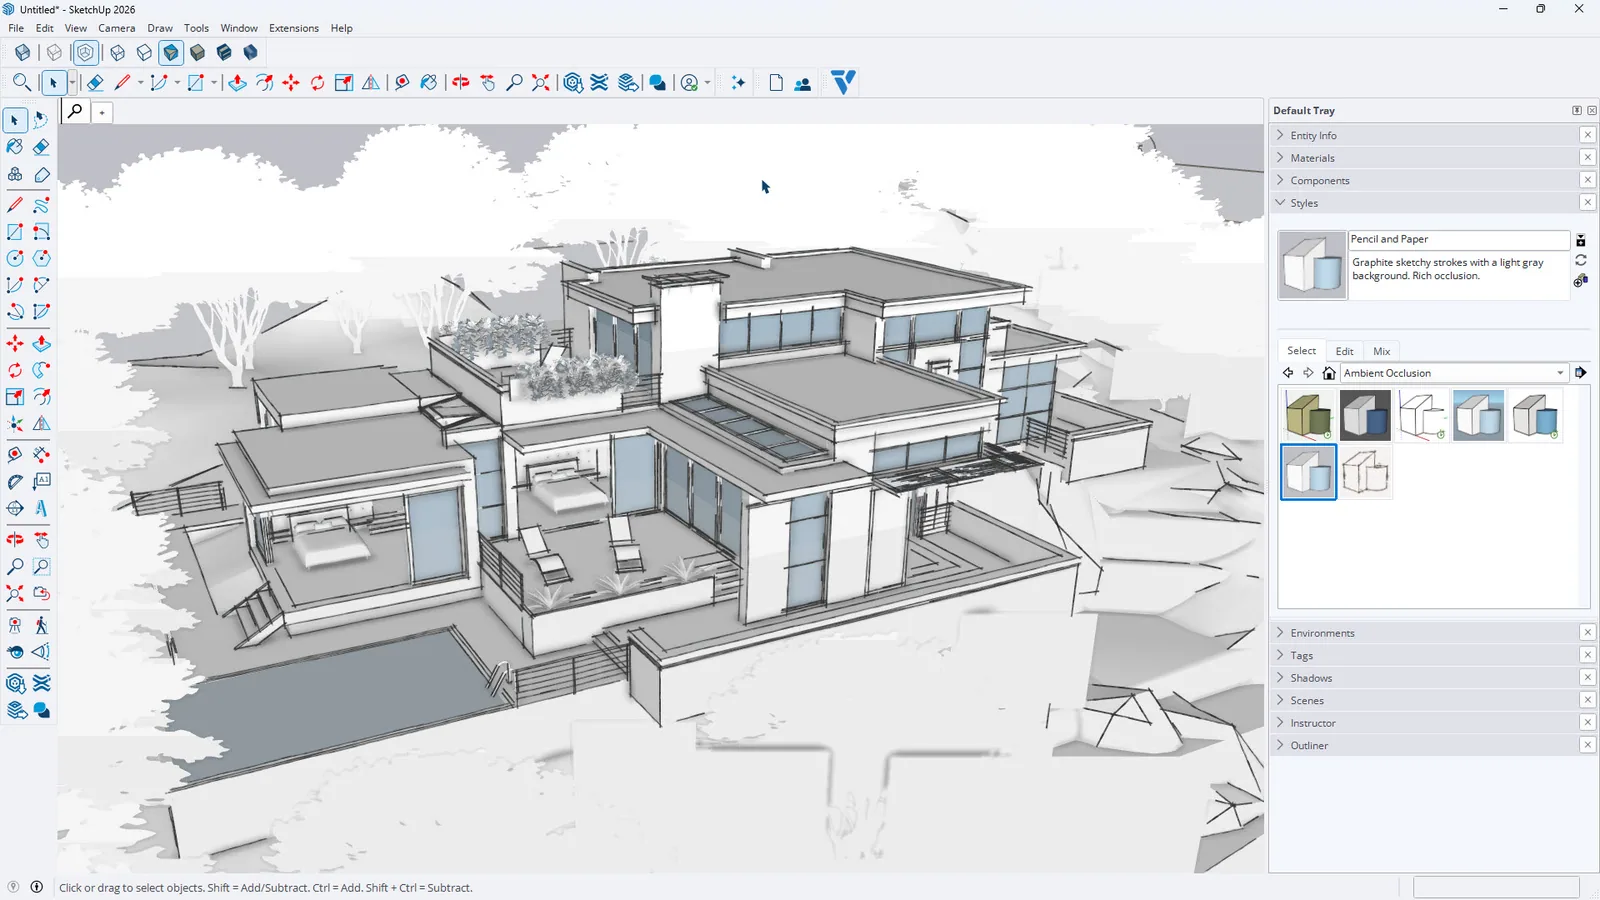Activate the Push/Pull tool in top toolbar
Screen dimensions: 1600x900
pyautogui.click(x=237, y=83)
